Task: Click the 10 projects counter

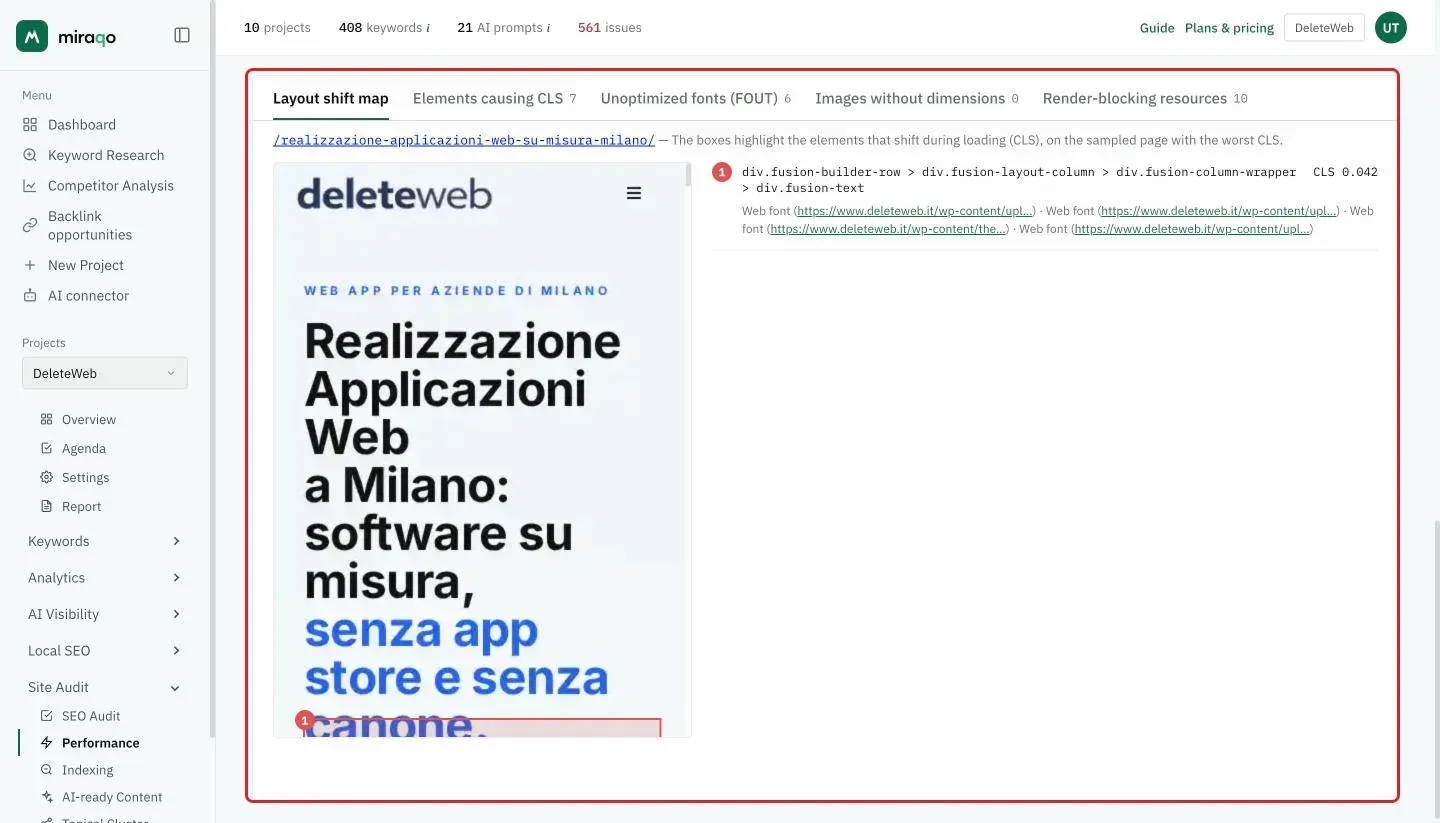Action: point(277,28)
